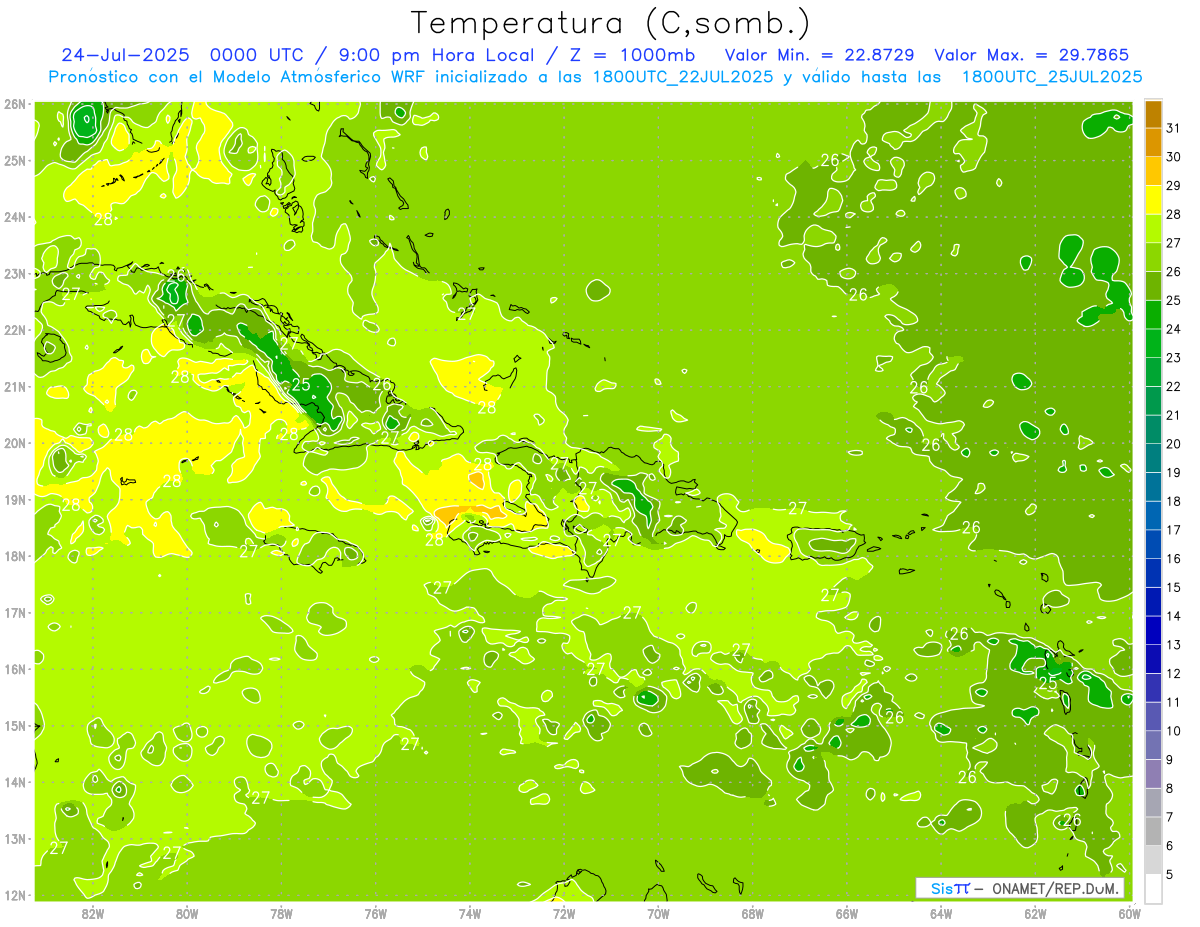1200x927 pixels.
Task: Click the 16N latitude axis label
Action: point(15,669)
